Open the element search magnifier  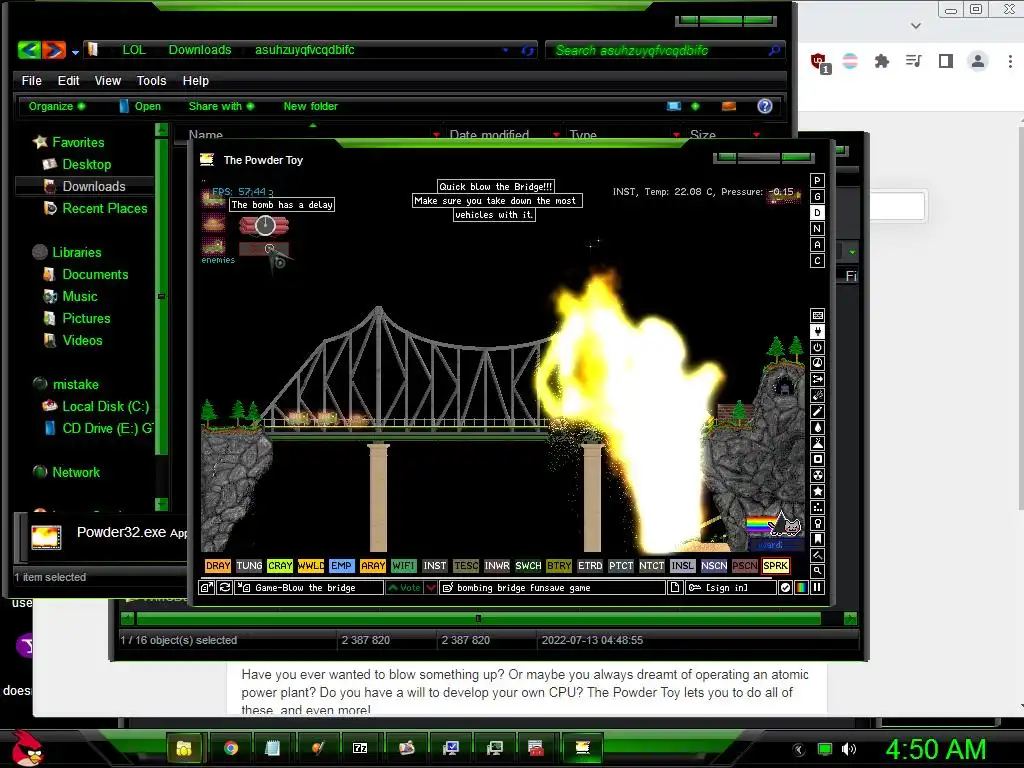click(x=817, y=571)
